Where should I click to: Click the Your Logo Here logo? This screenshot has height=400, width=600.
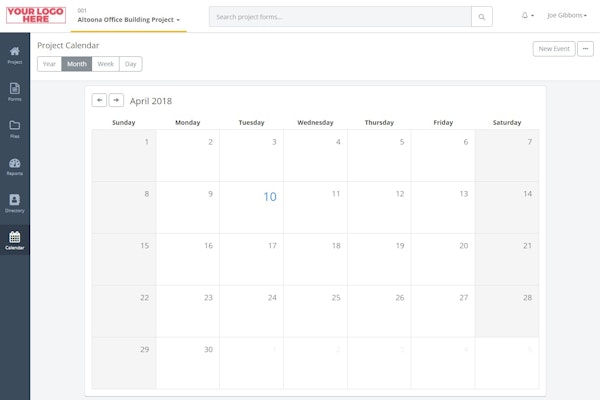pyautogui.click(x=35, y=14)
